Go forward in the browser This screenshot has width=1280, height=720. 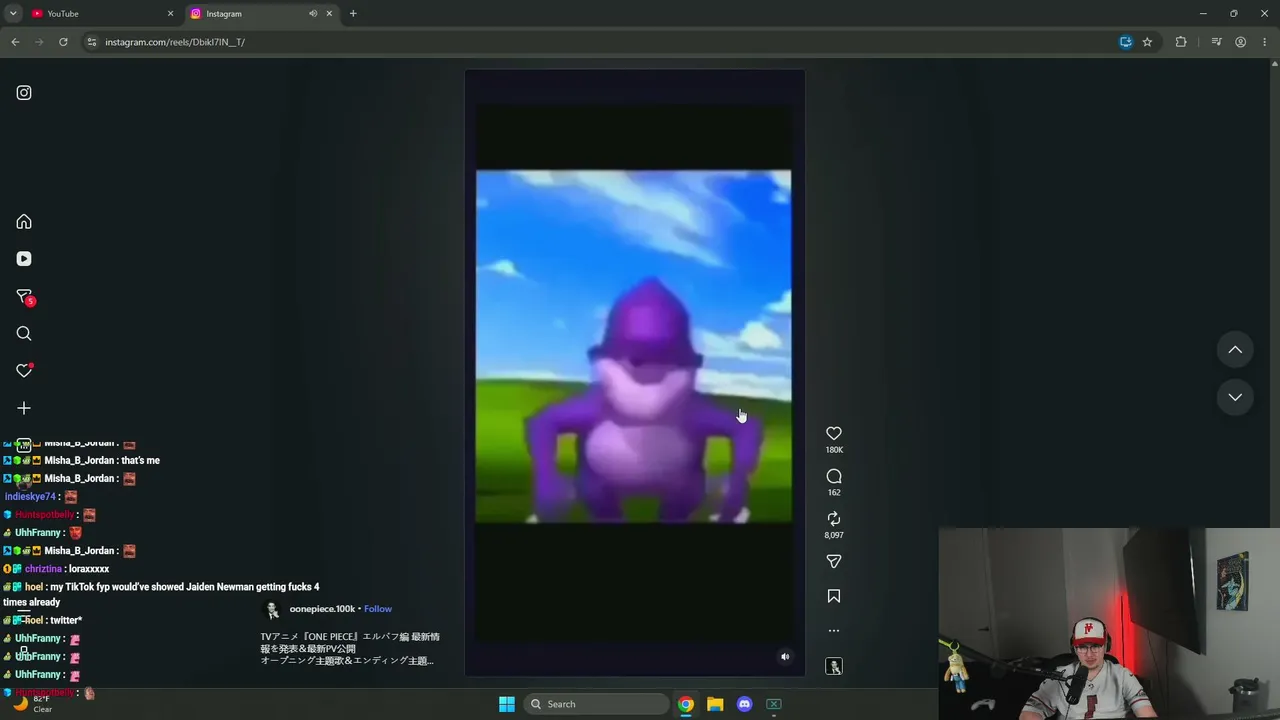click(39, 42)
